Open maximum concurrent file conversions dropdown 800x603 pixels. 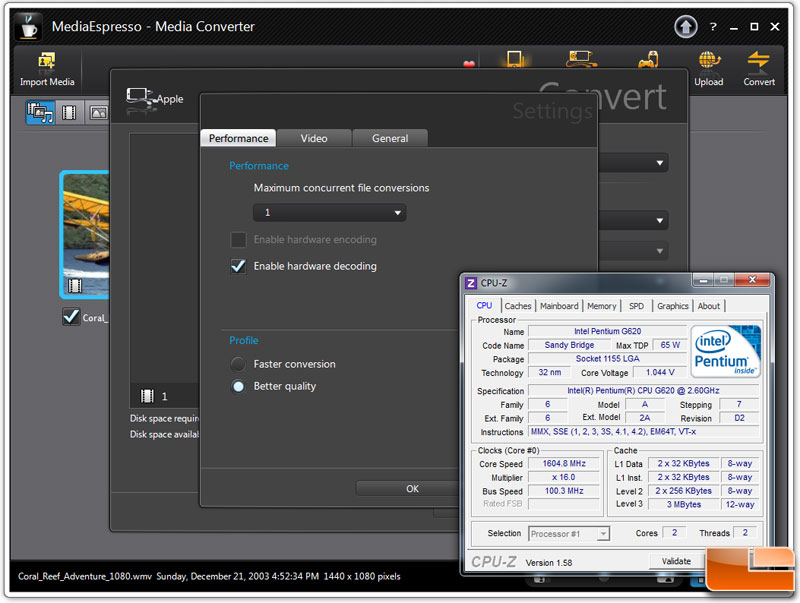pyautogui.click(x=329, y=213)
